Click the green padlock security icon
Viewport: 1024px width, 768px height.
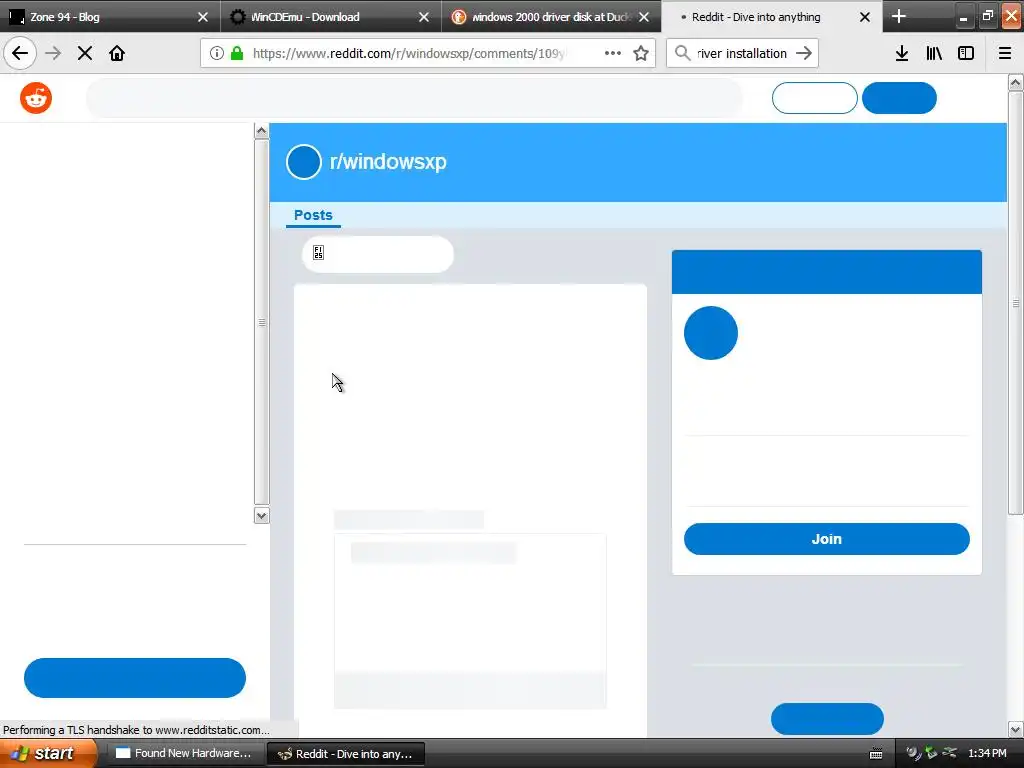(x=237, y=53)
